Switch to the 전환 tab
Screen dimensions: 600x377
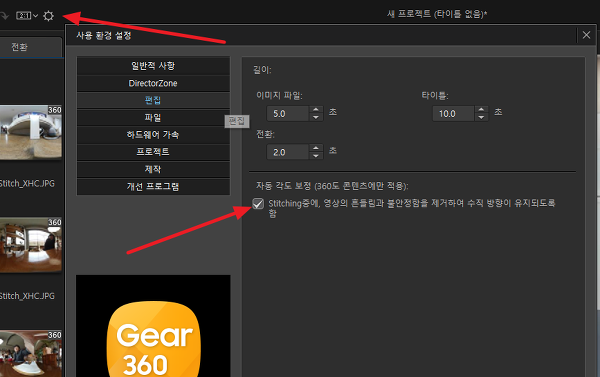pos(31,47)
